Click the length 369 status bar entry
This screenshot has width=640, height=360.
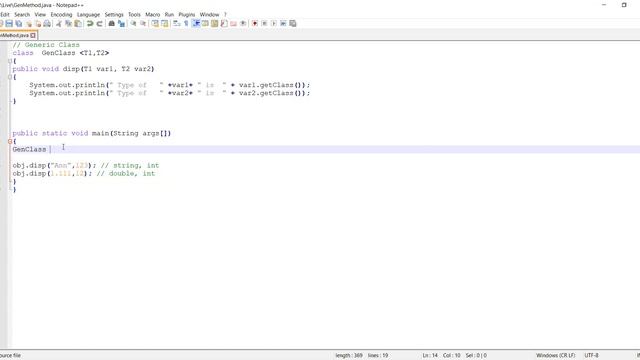point(349,356)
